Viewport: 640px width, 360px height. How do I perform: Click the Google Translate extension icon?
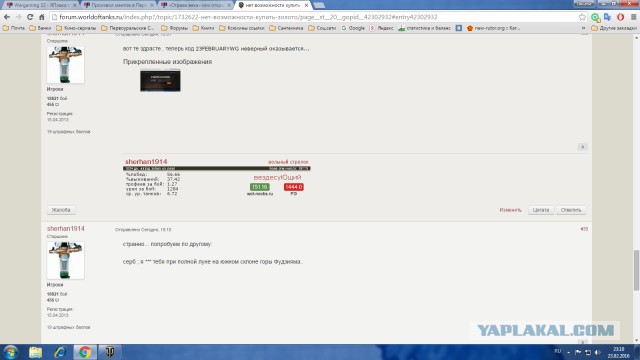pos(608,17)
